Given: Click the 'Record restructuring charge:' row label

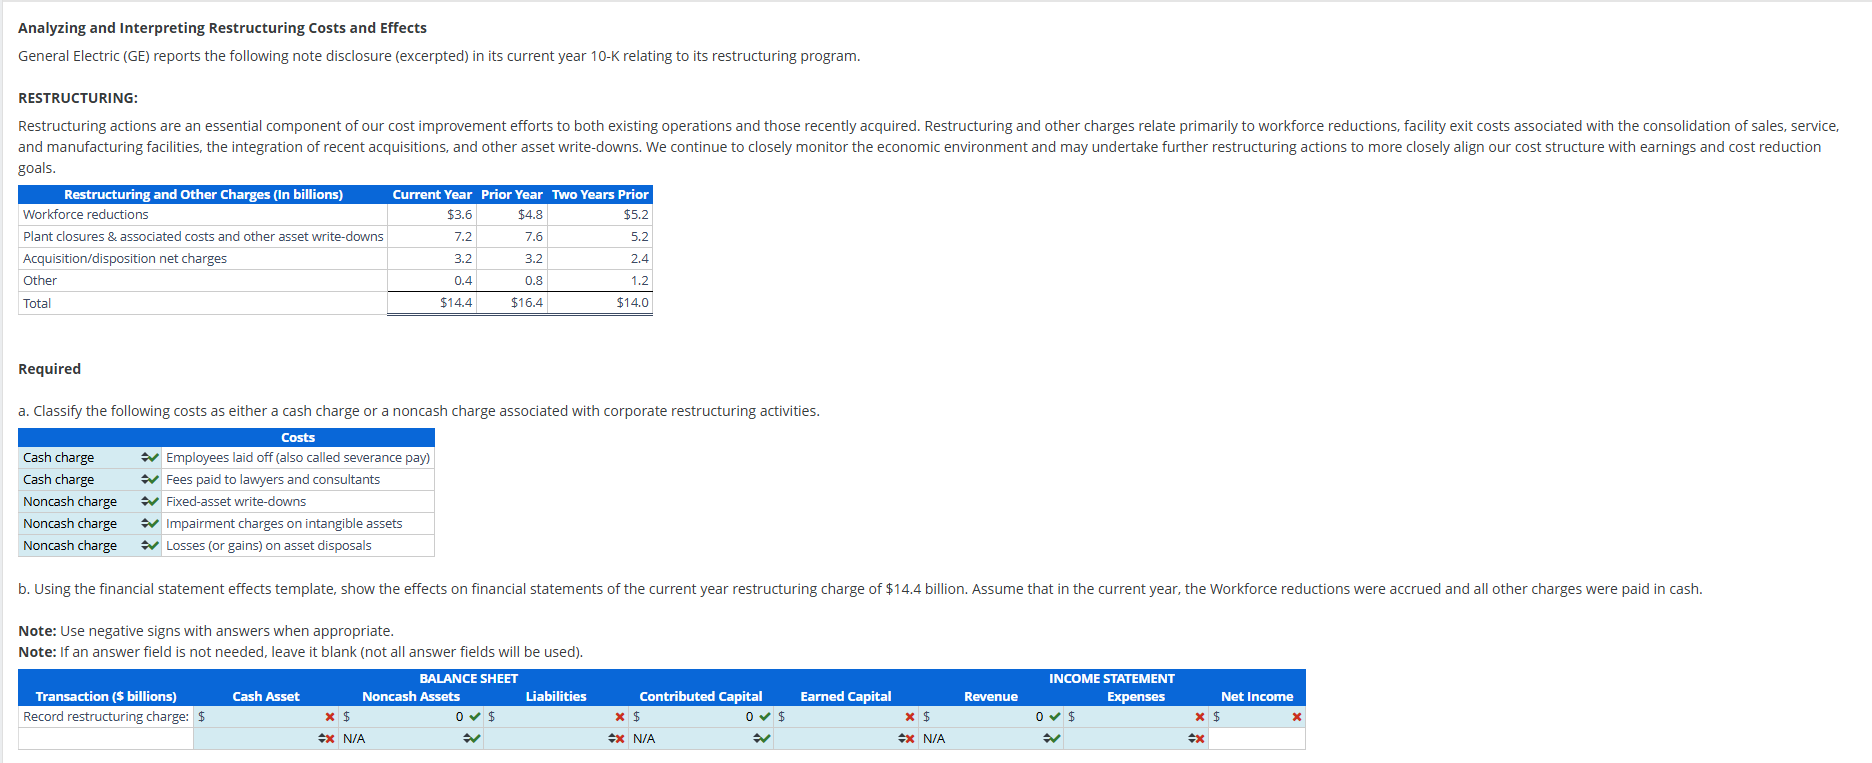Looking at the screenshot, I should coord(106,716).
